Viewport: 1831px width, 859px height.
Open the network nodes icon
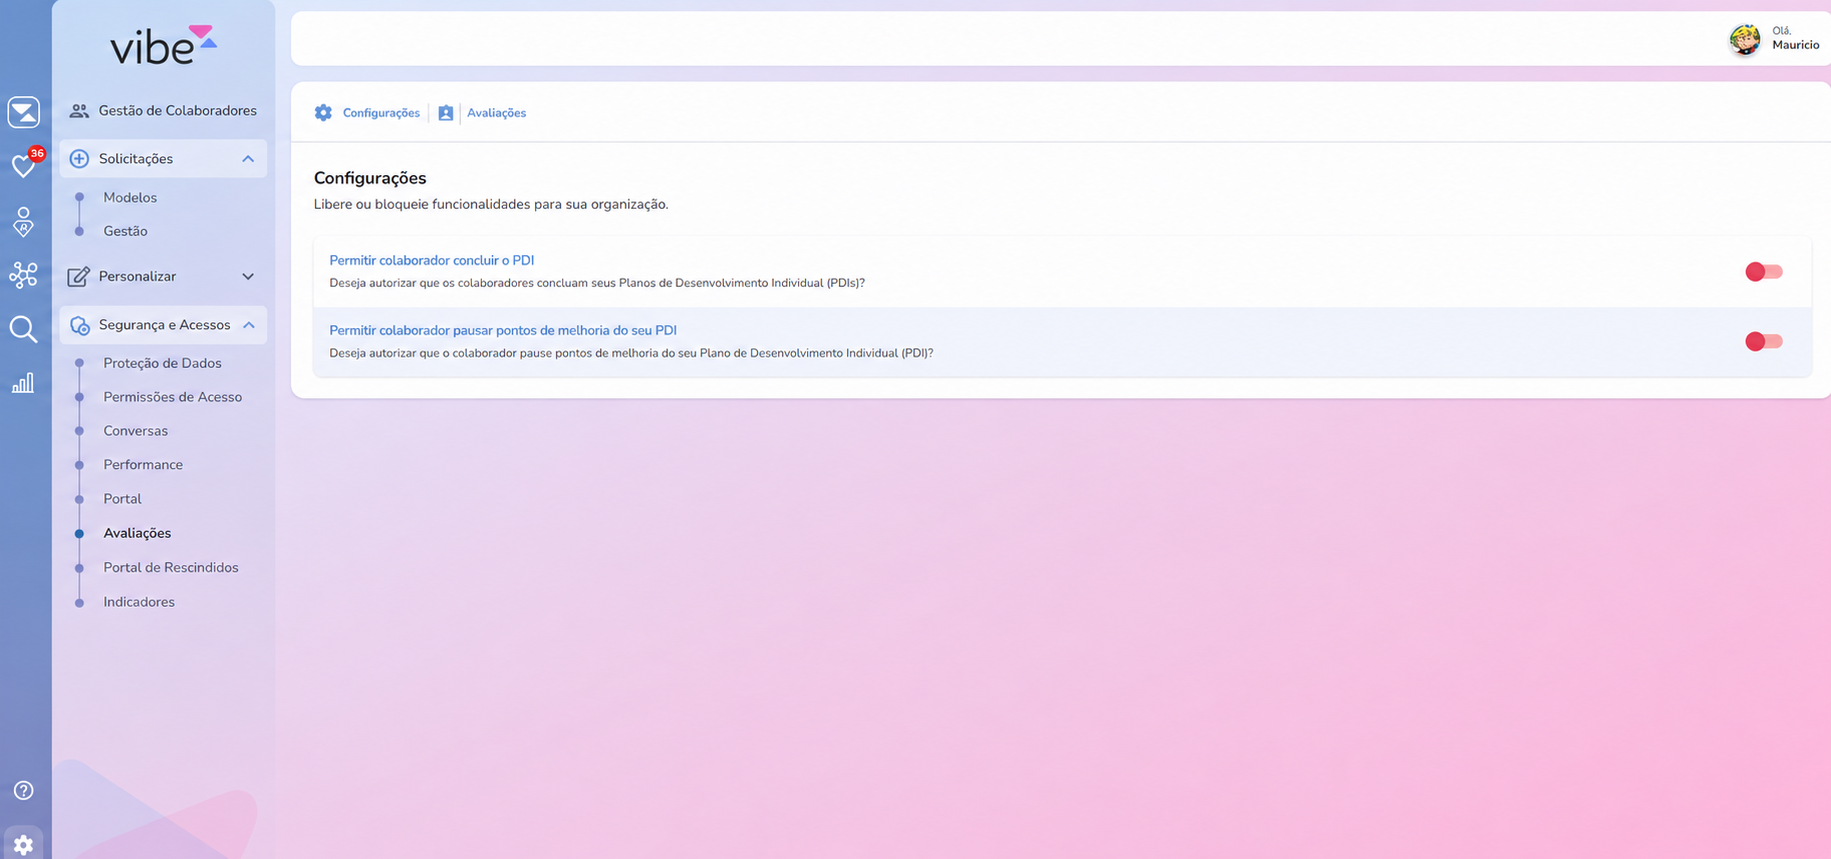coord(24,275)
